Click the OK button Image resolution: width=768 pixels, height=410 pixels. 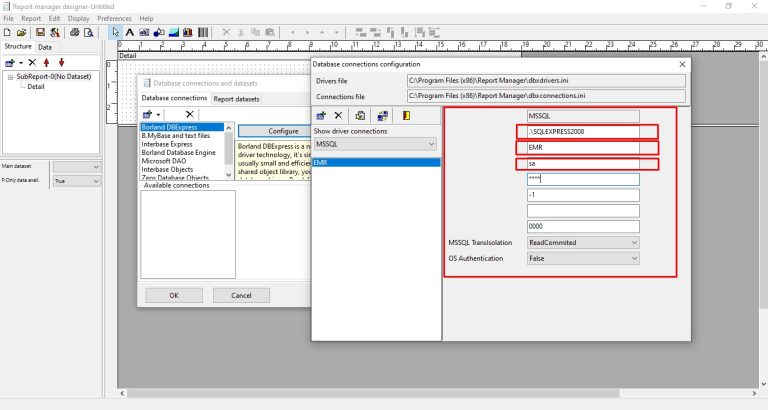click(173, 295)
